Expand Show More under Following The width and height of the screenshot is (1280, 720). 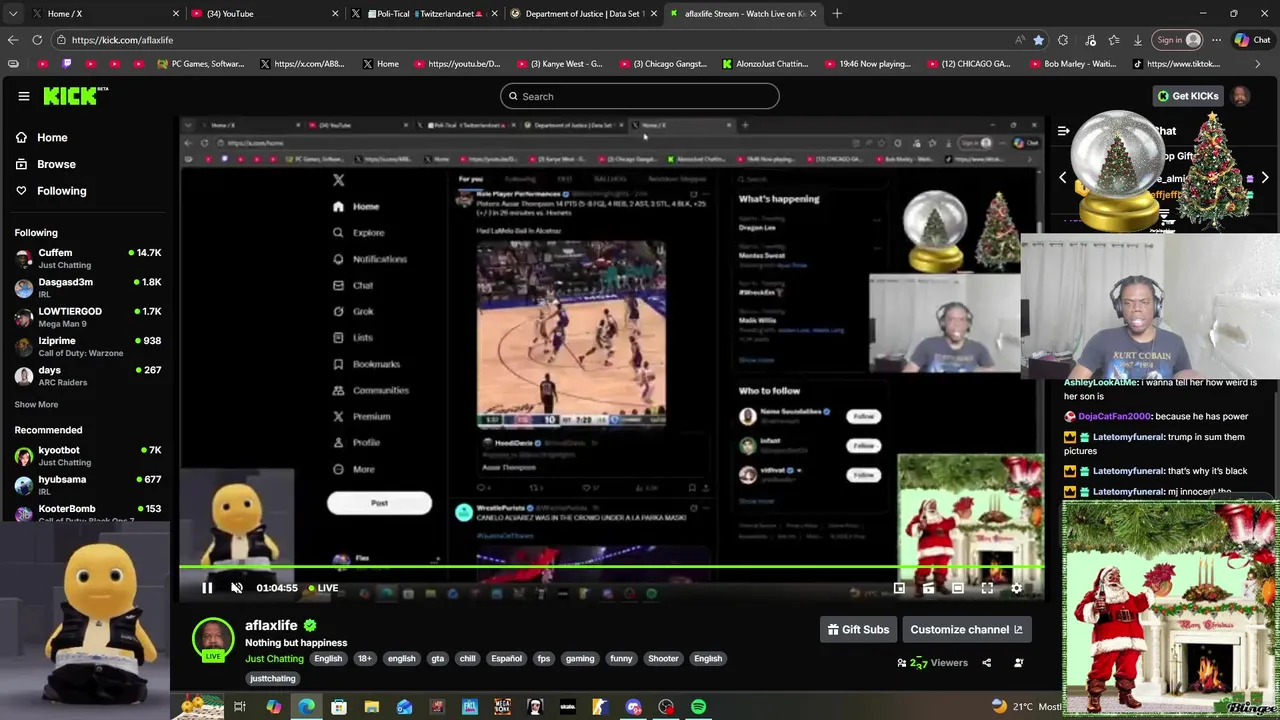[x=36, y=405]
